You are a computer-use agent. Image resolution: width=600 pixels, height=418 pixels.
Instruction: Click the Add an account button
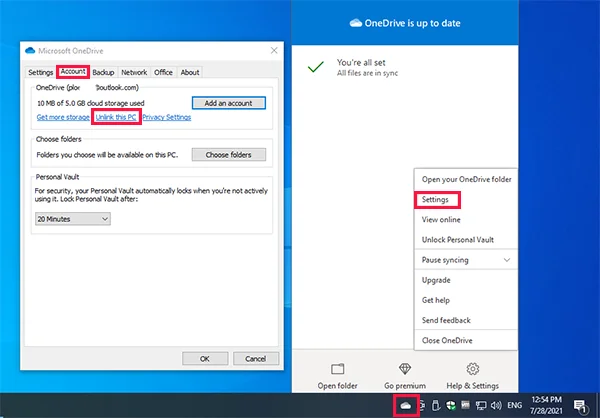point(228,103)
